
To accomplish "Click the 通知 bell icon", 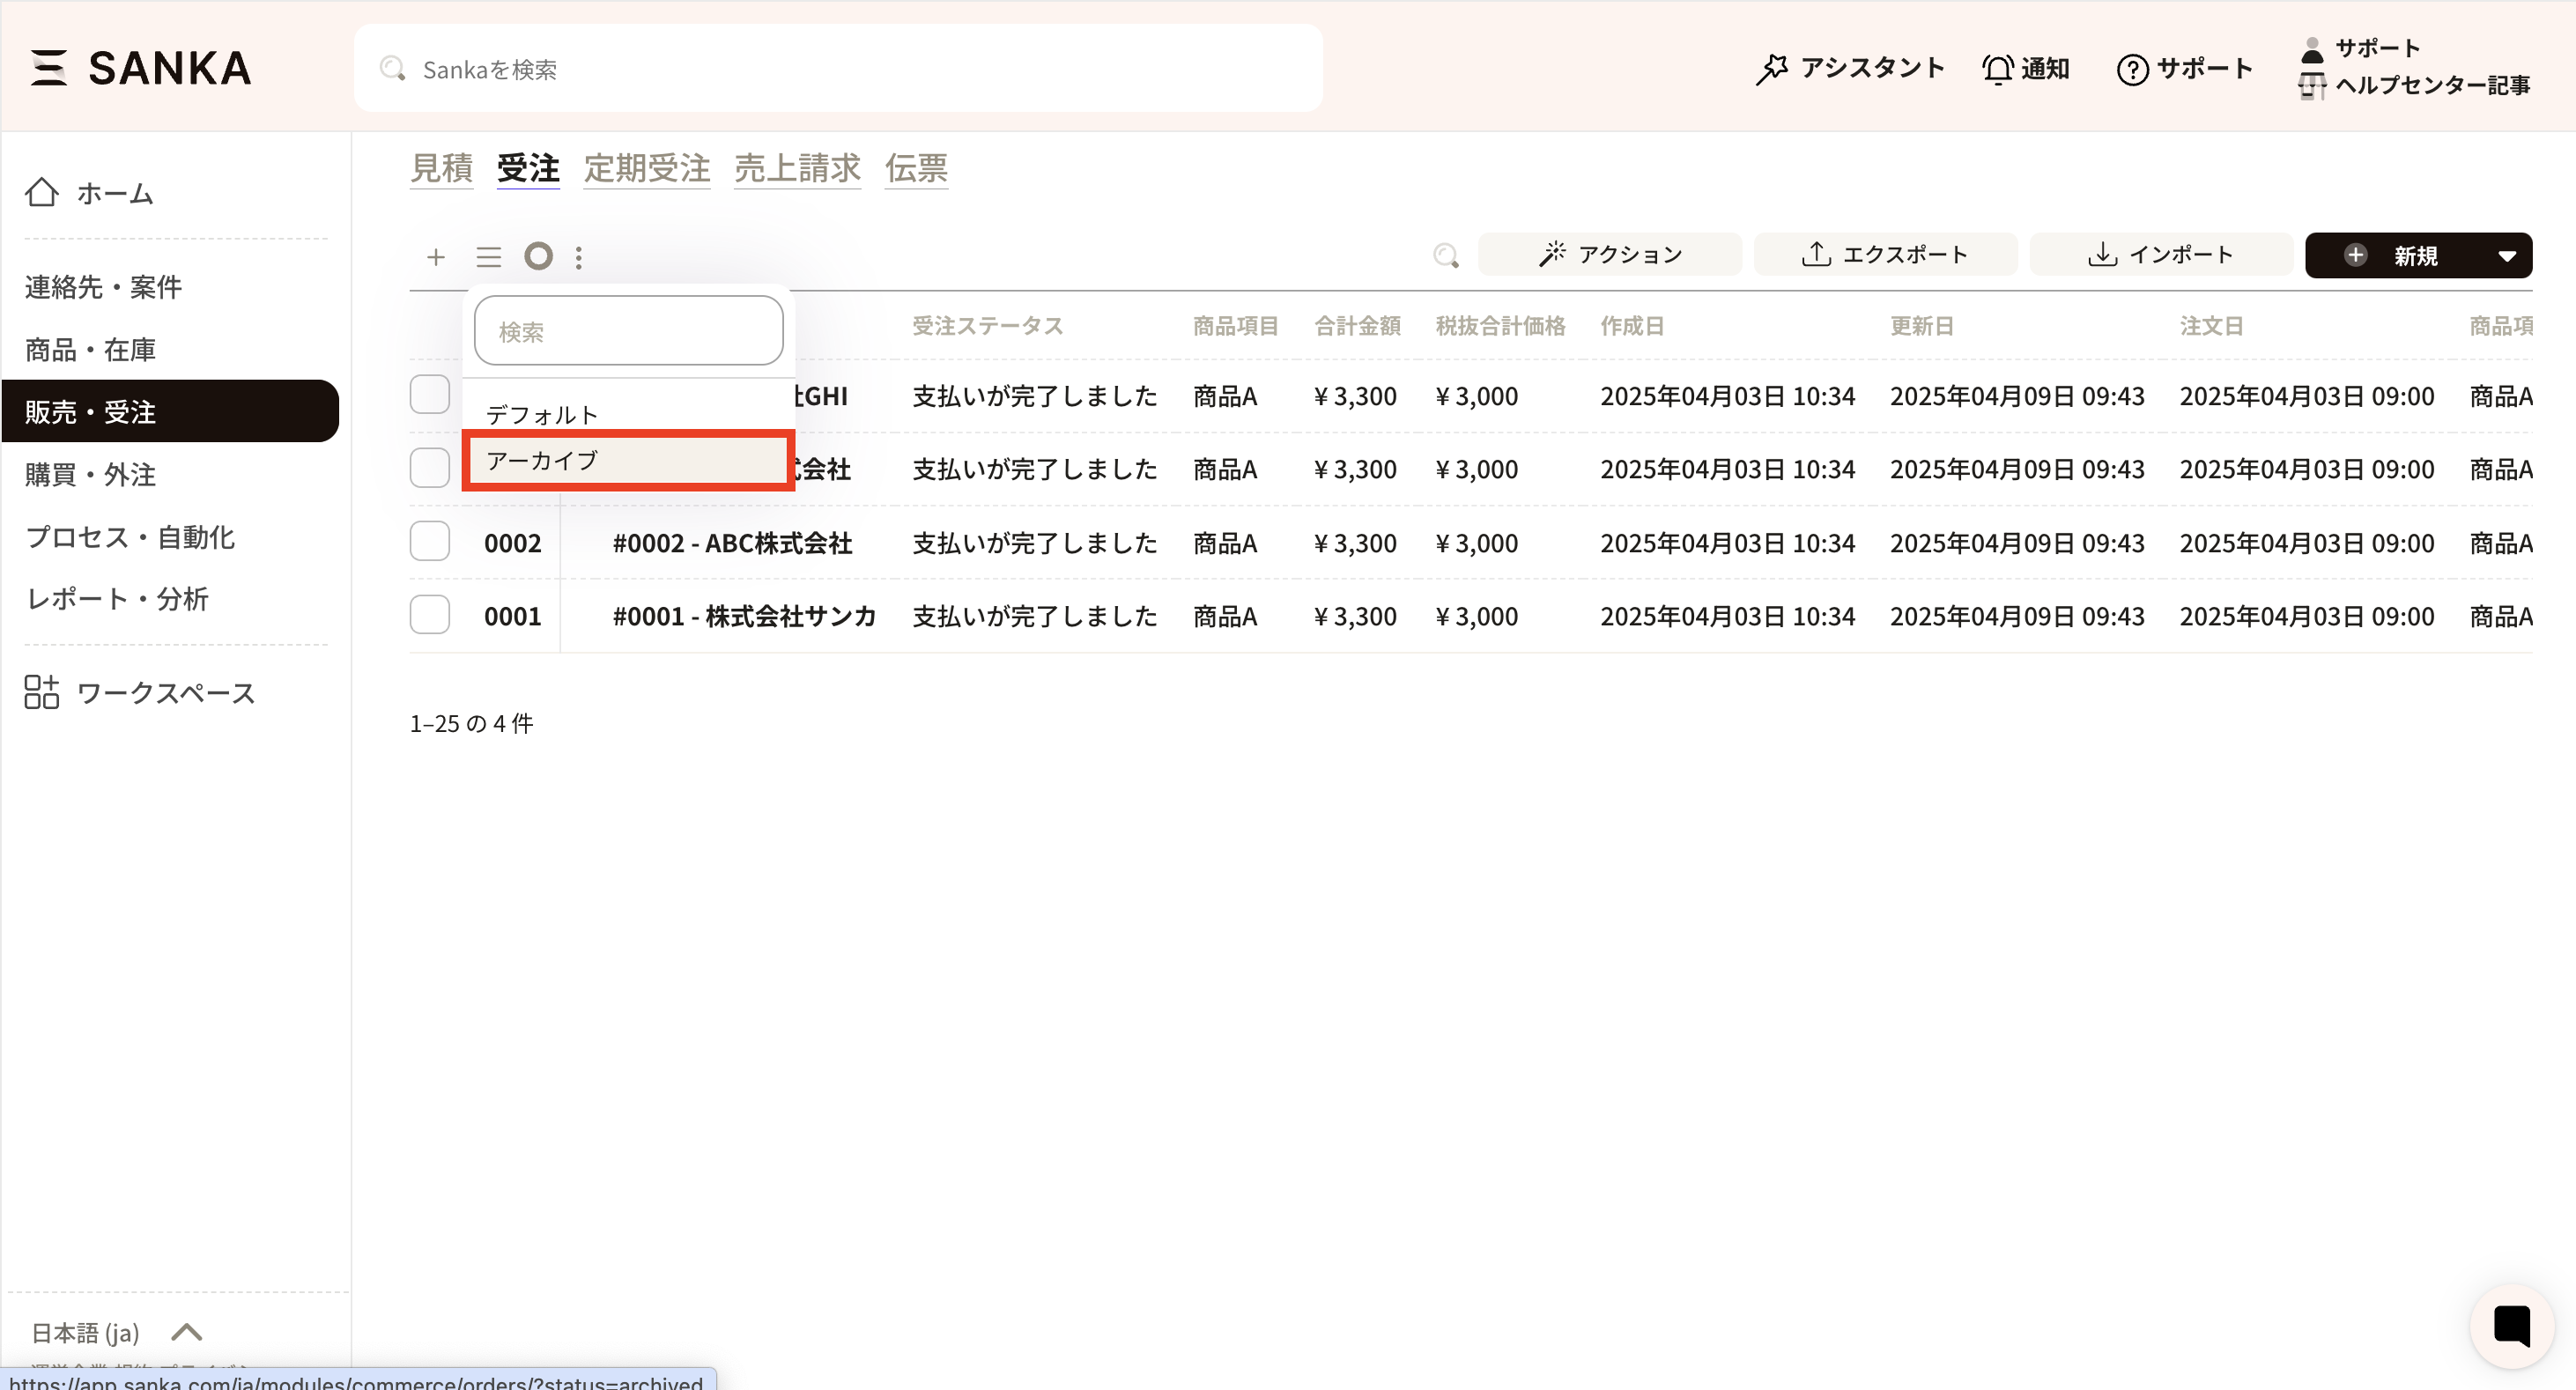I will tap(1997, 69).
